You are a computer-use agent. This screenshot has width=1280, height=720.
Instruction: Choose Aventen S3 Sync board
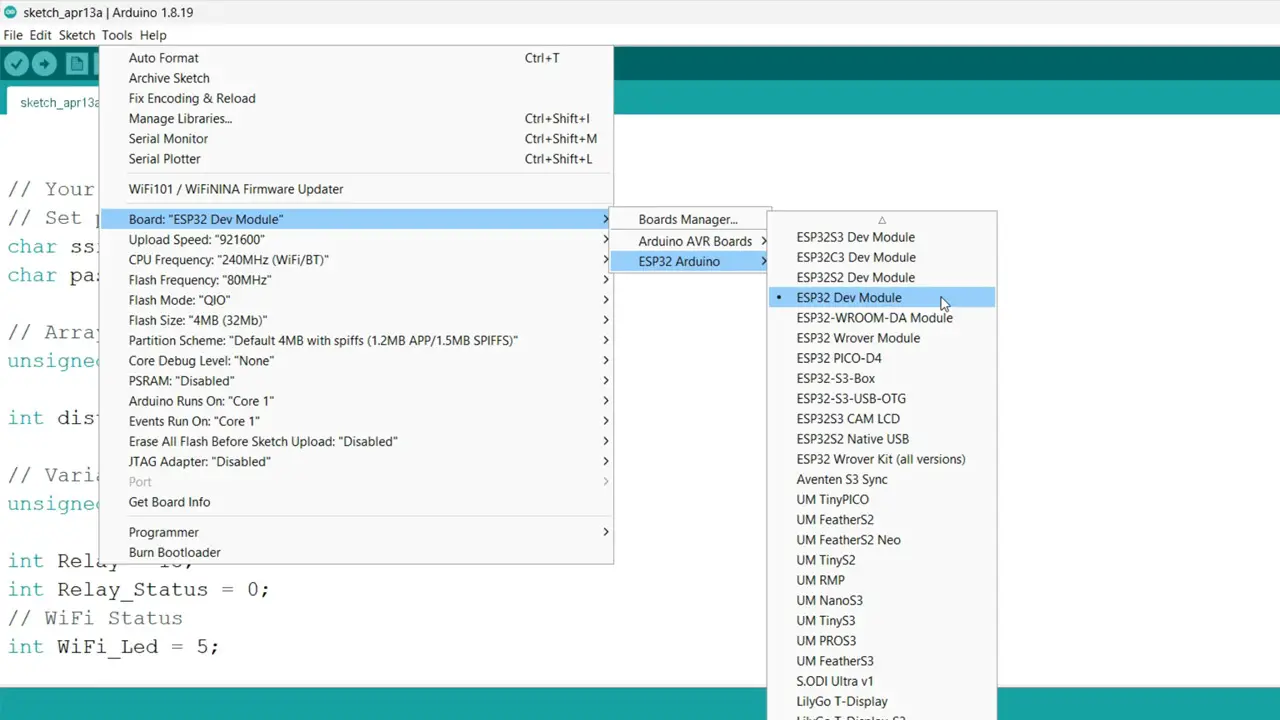pyautogui.click(x=881, y=479)
